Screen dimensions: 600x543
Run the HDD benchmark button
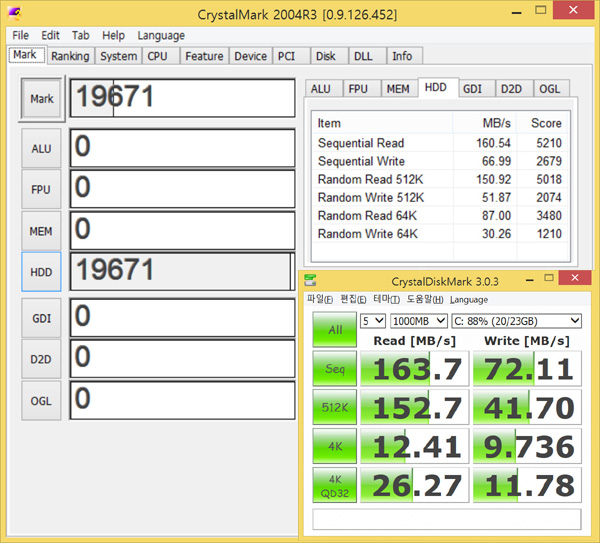click(41, 272)
